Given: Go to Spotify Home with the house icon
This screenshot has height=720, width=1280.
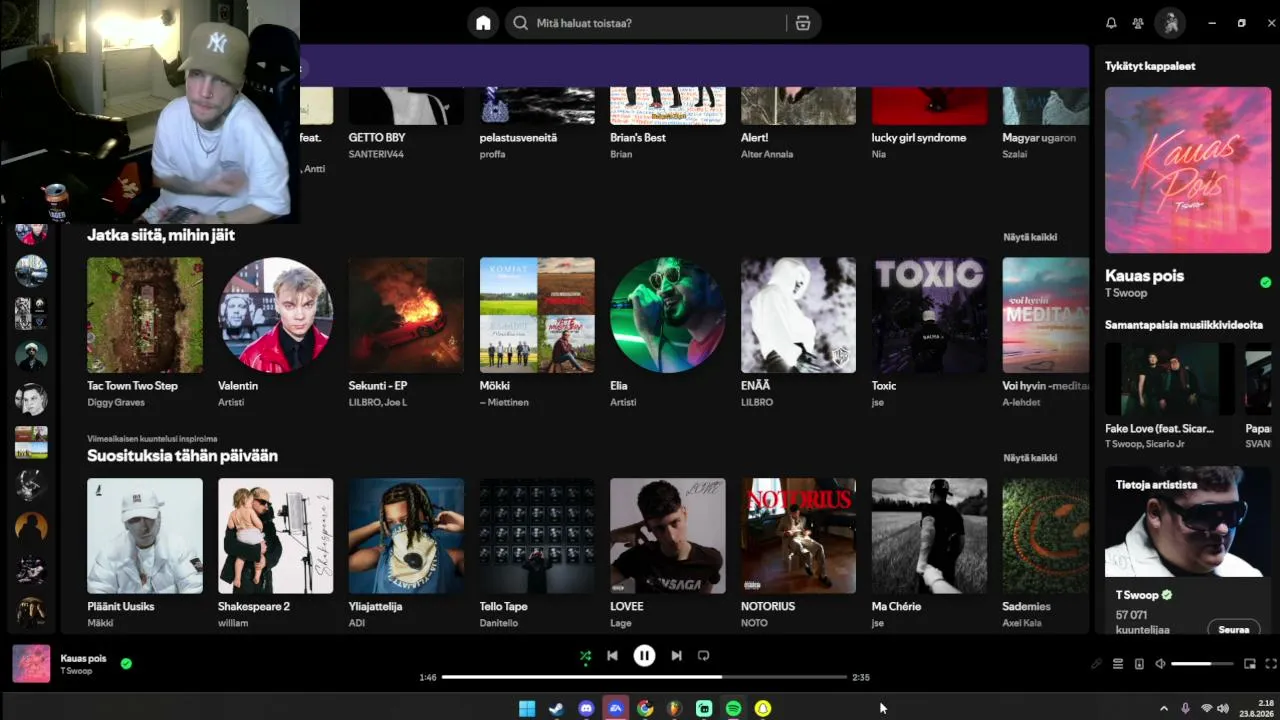Looking at the screenshot, I should coord(483,23).
